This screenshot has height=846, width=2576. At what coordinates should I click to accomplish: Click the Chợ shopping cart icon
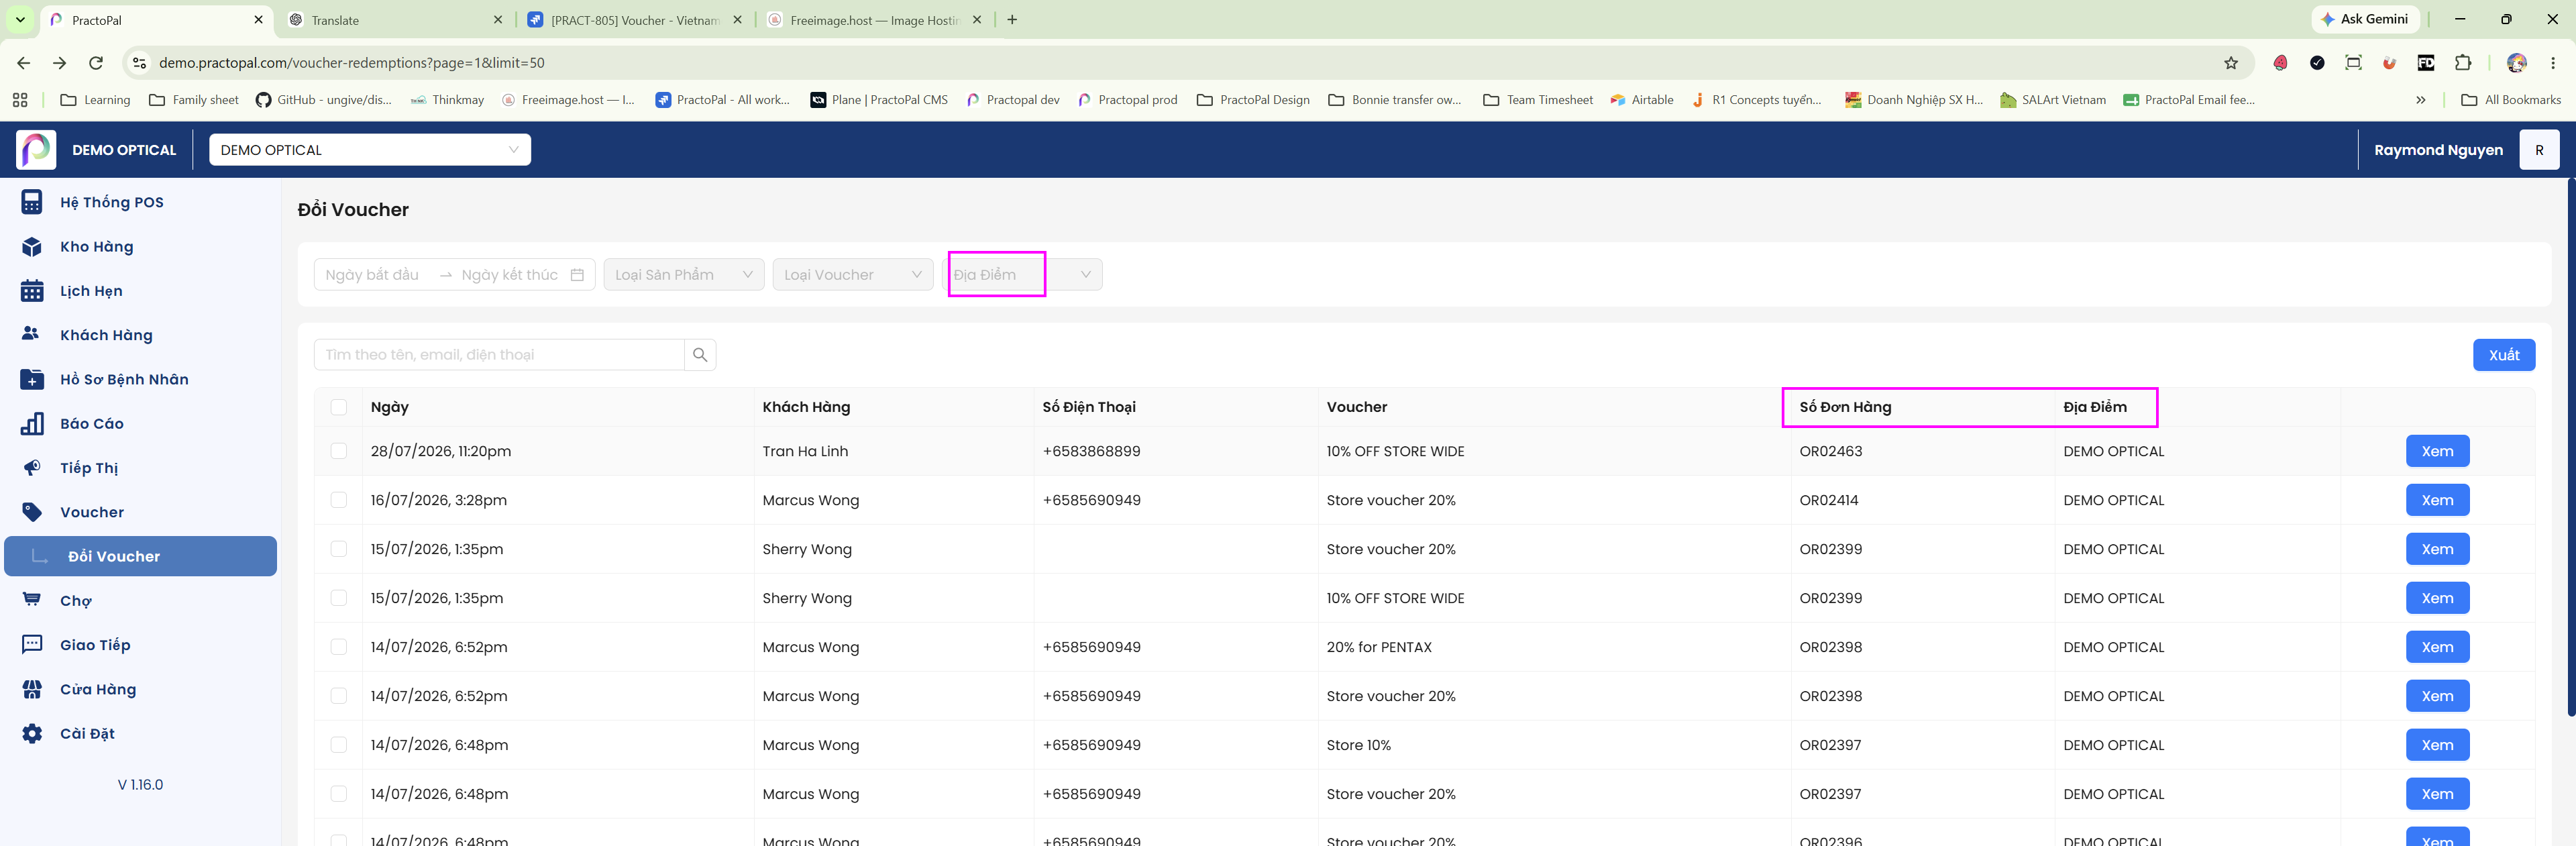click(x=32, y=600)
